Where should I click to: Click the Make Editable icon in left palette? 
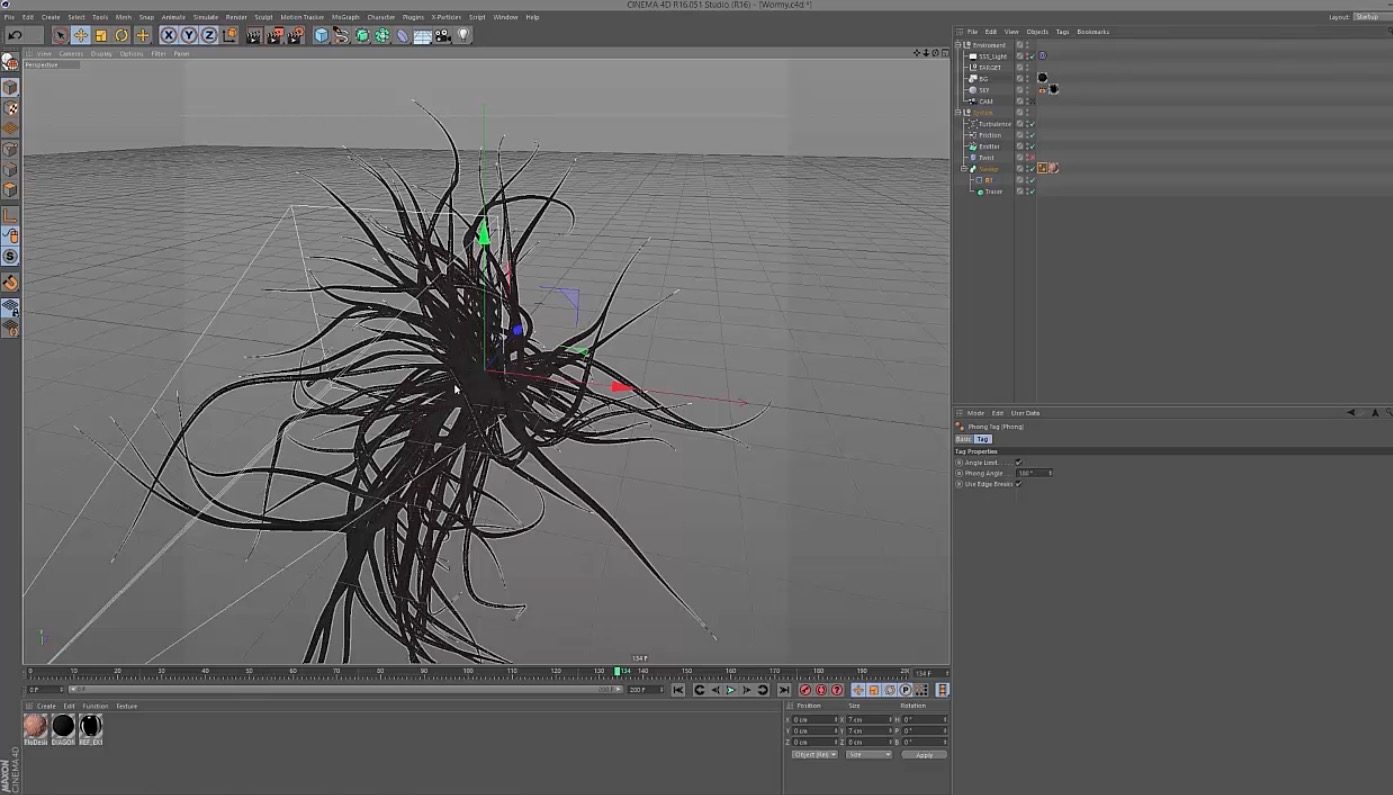pos(10,62)
